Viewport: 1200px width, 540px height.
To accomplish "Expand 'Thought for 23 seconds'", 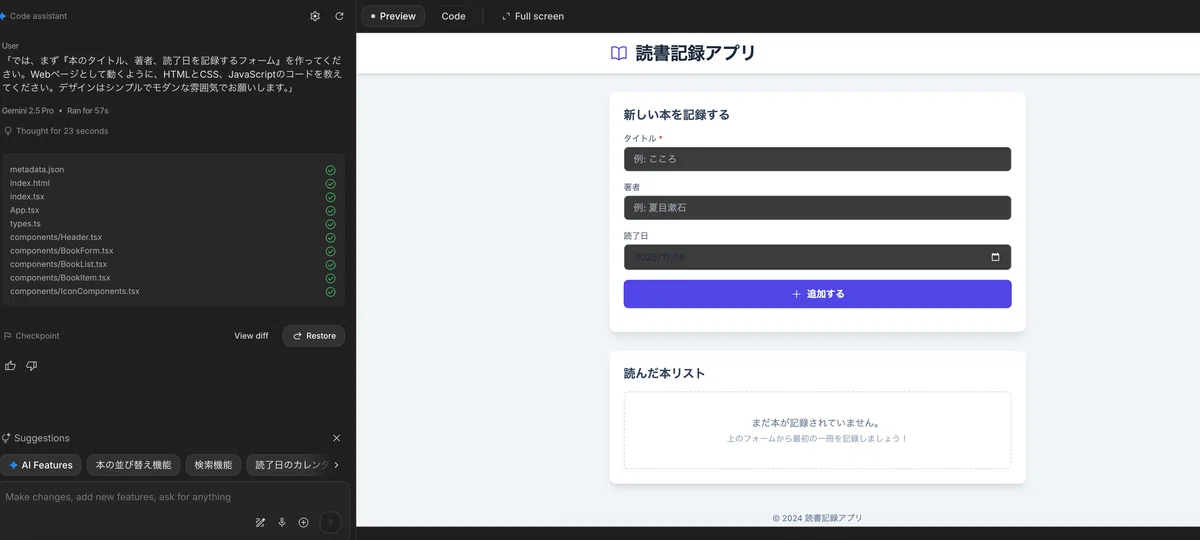I will 62,131.
